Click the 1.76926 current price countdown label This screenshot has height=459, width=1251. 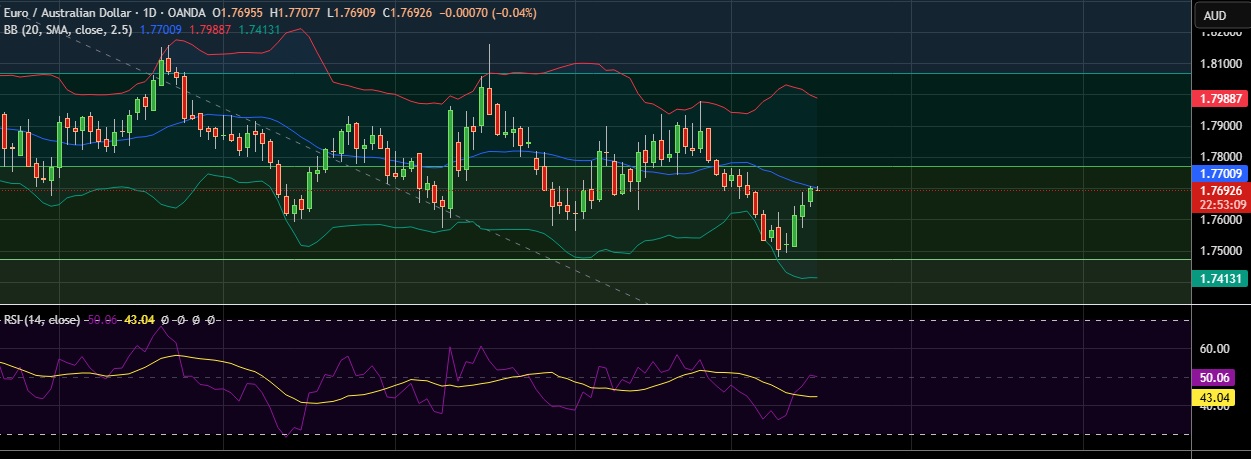pos(1221,196)
